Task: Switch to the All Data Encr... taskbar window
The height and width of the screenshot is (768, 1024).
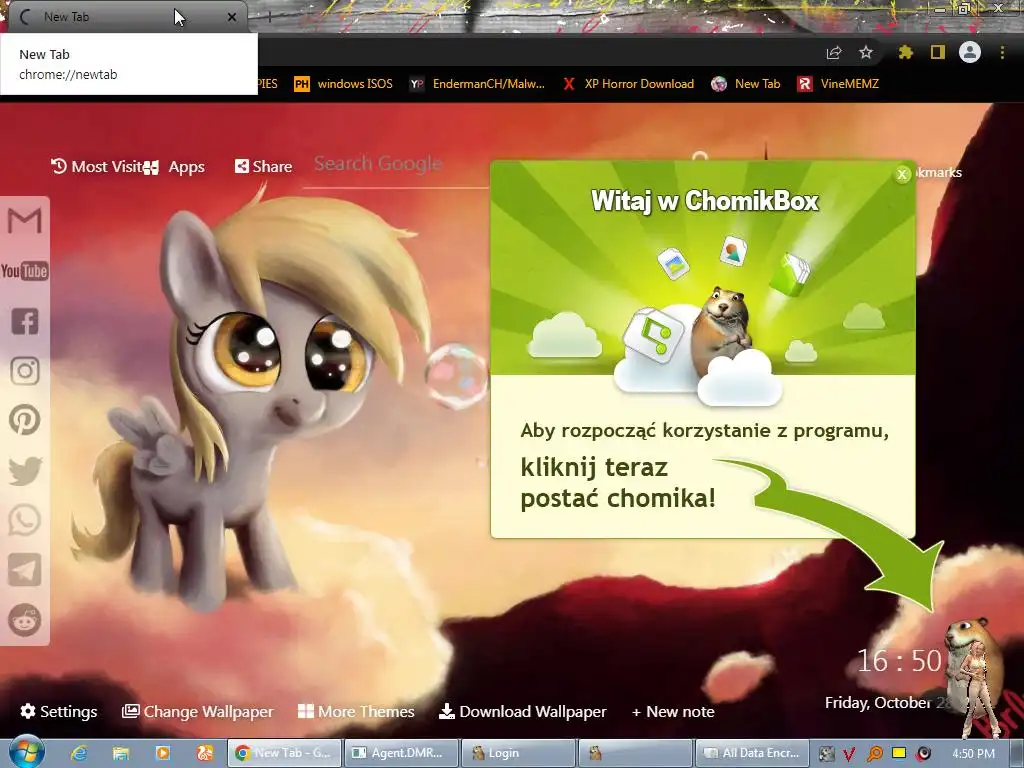Action: tap(752, 753)
